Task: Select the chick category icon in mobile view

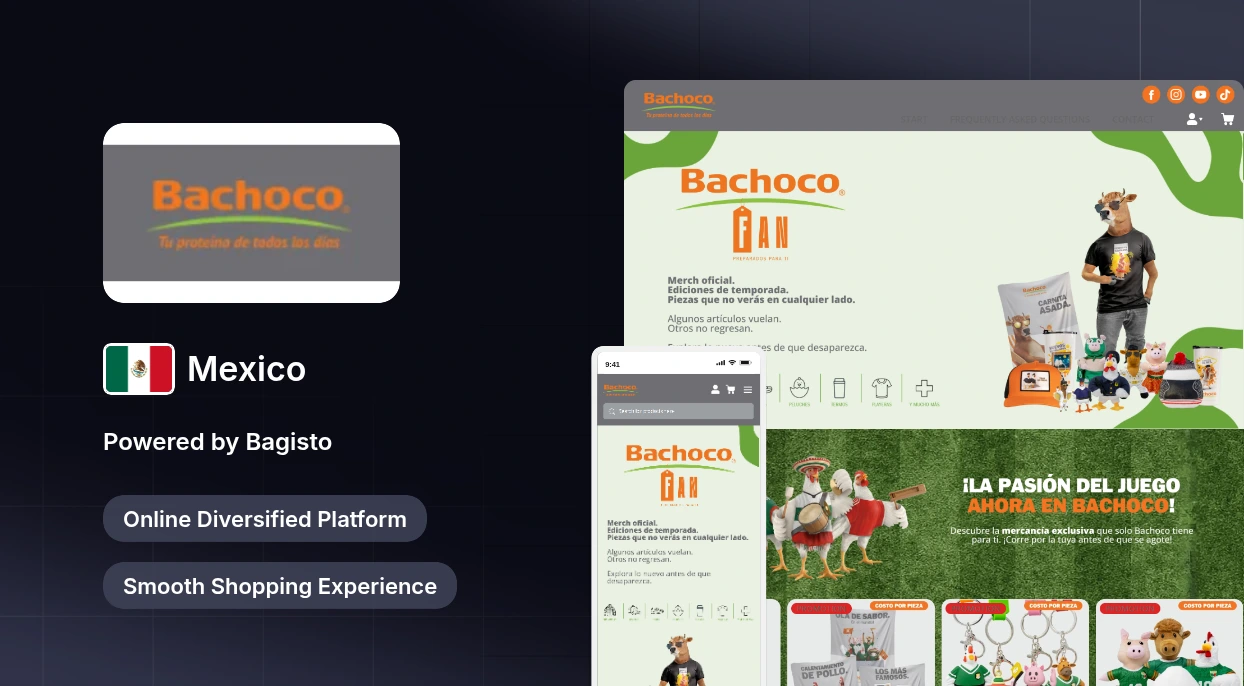Action: point(679,610)
